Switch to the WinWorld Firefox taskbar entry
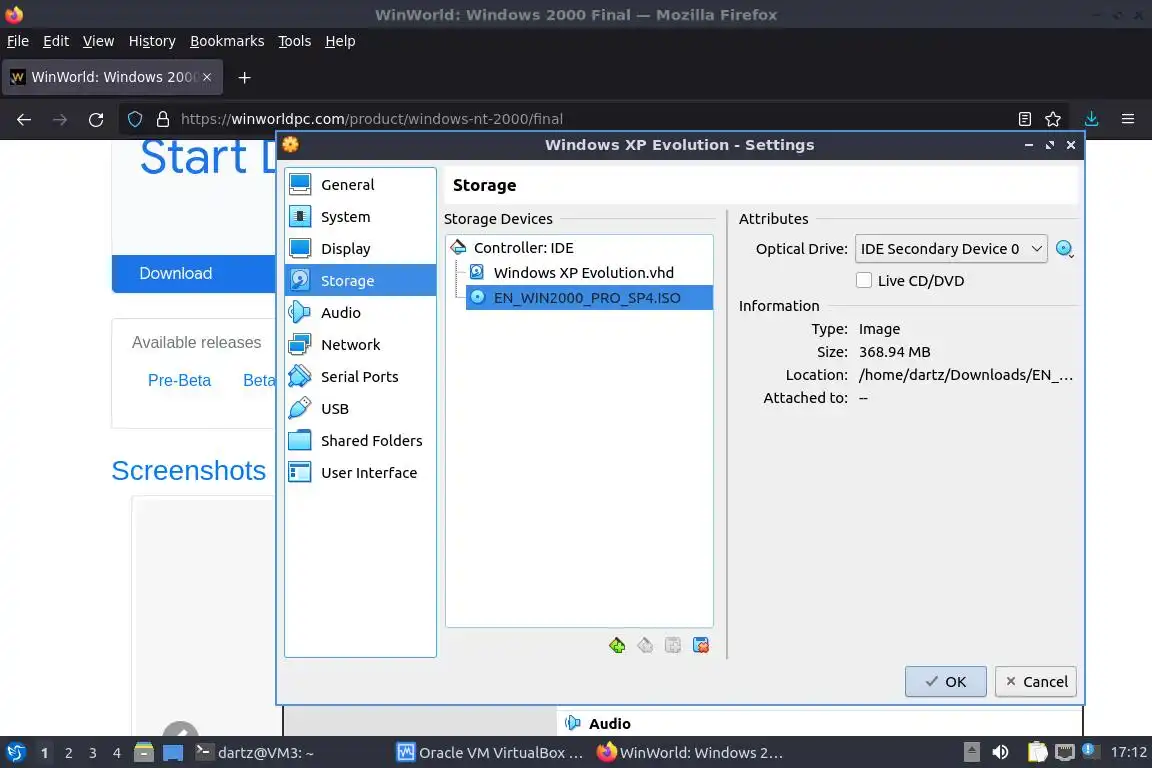Viewport: 1152px width, 768px height. (690, 753)
